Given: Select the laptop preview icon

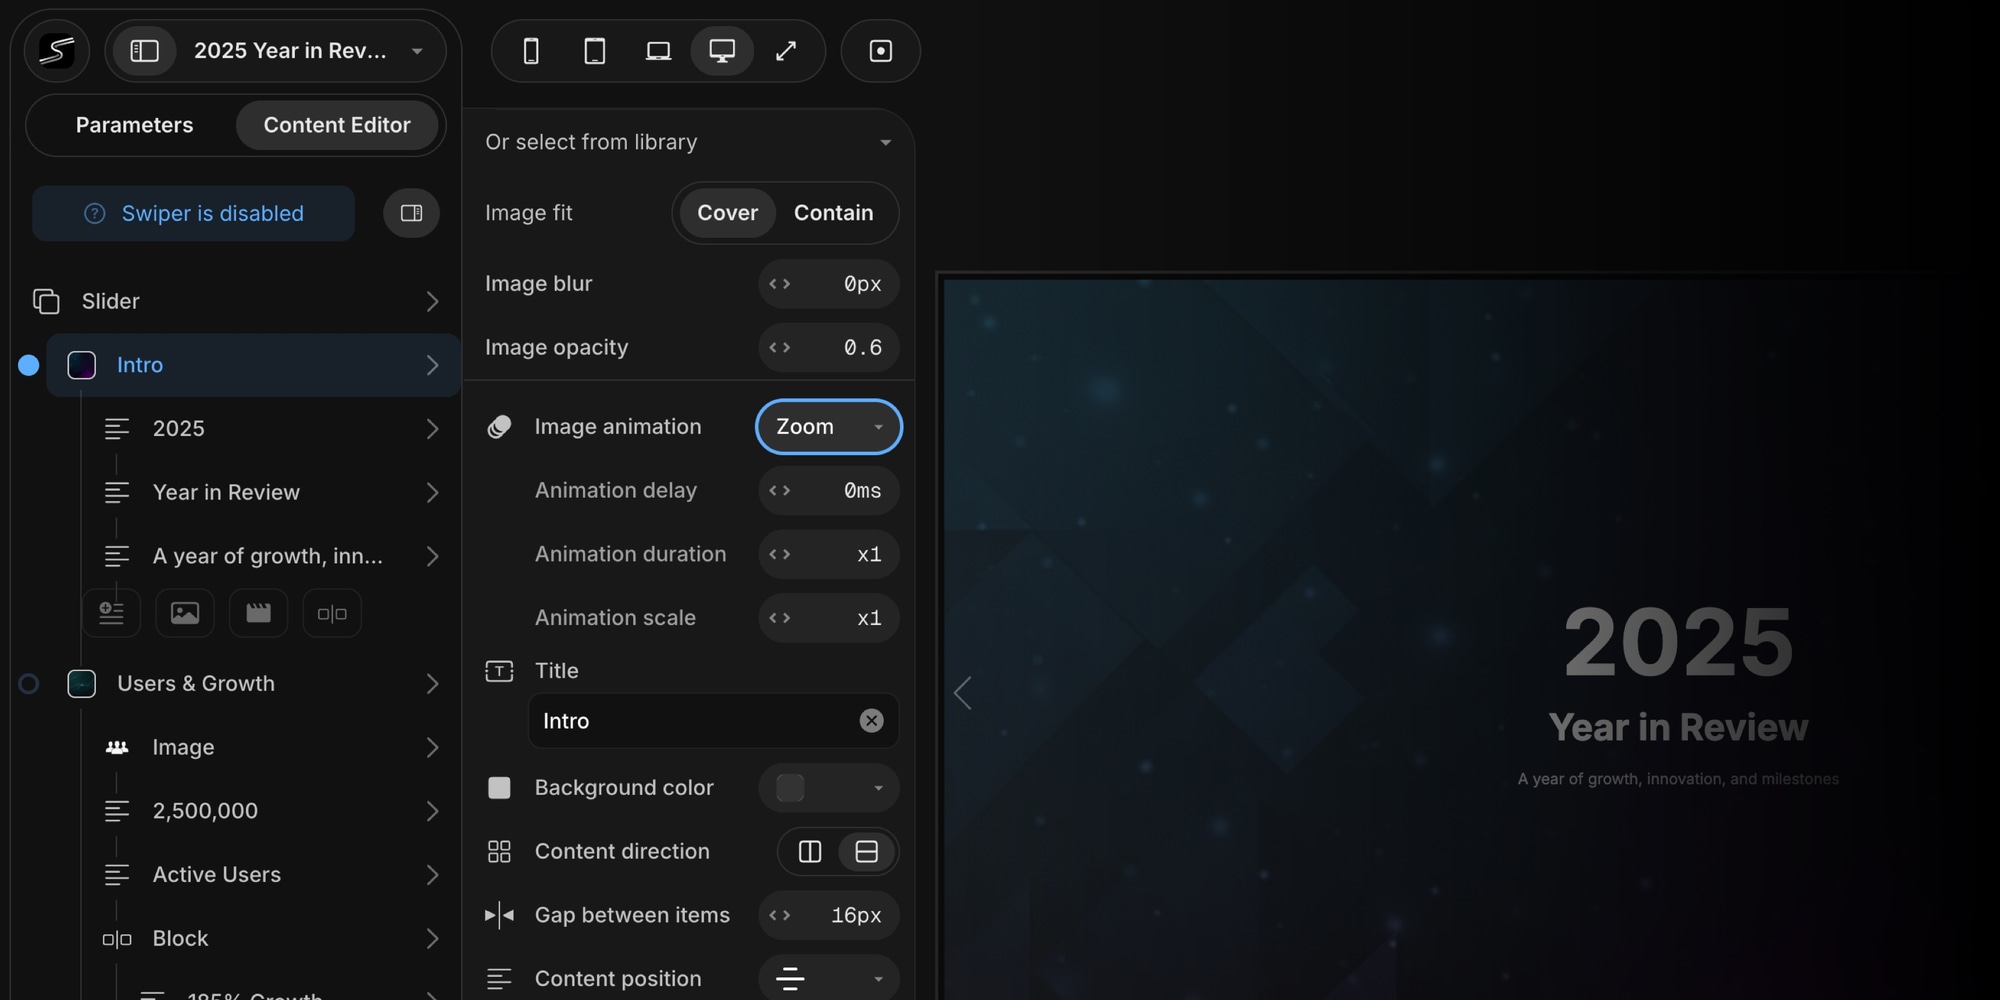Looking at the screenshot, I should pos(658,51).
